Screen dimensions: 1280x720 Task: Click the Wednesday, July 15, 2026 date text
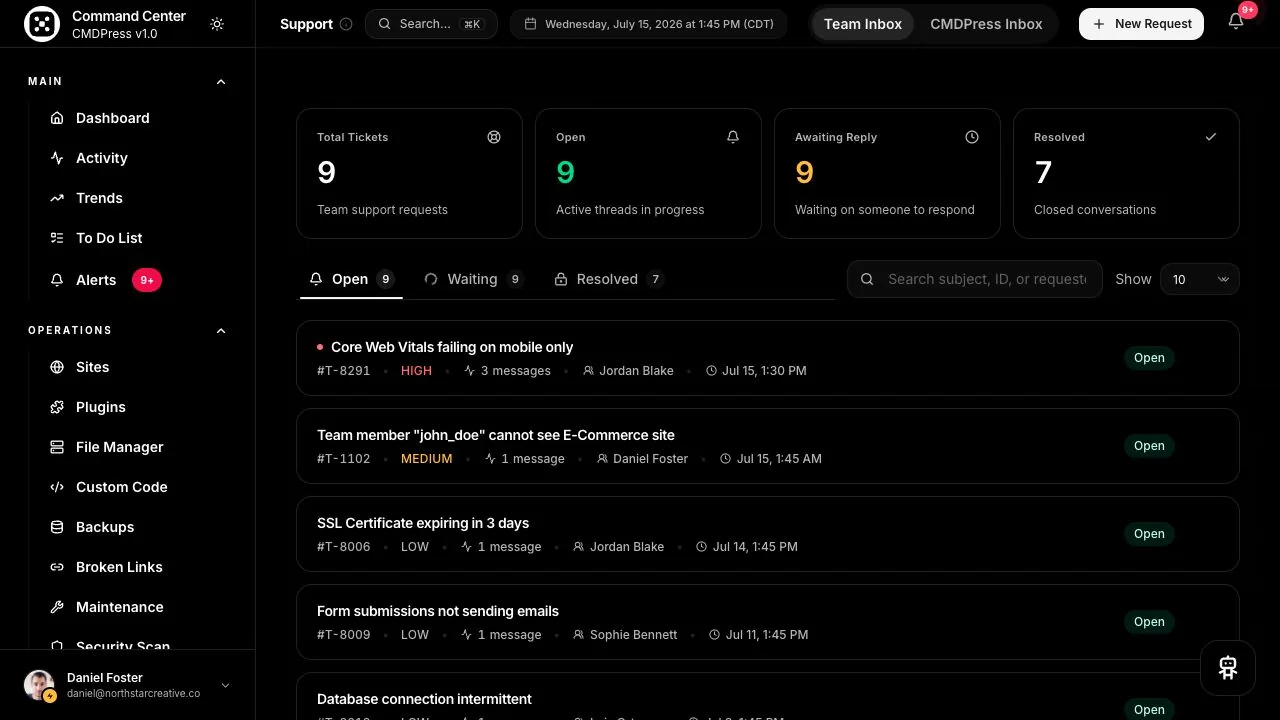(659, 24)
